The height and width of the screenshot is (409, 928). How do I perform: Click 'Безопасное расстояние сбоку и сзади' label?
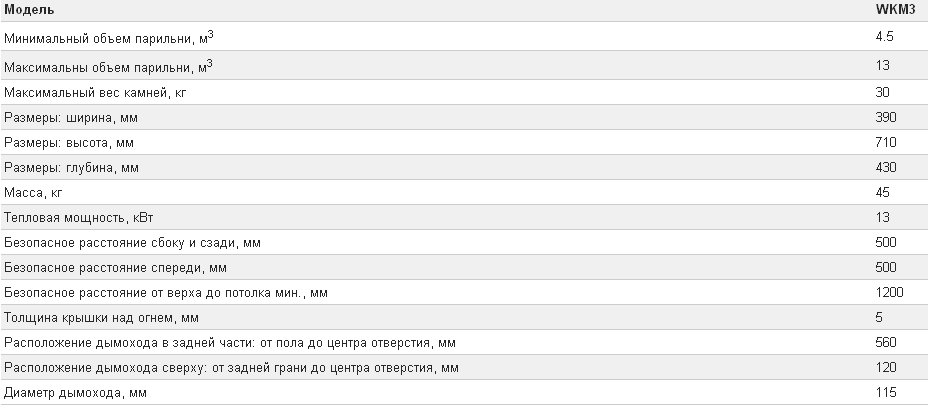click(x=133, y=243)
